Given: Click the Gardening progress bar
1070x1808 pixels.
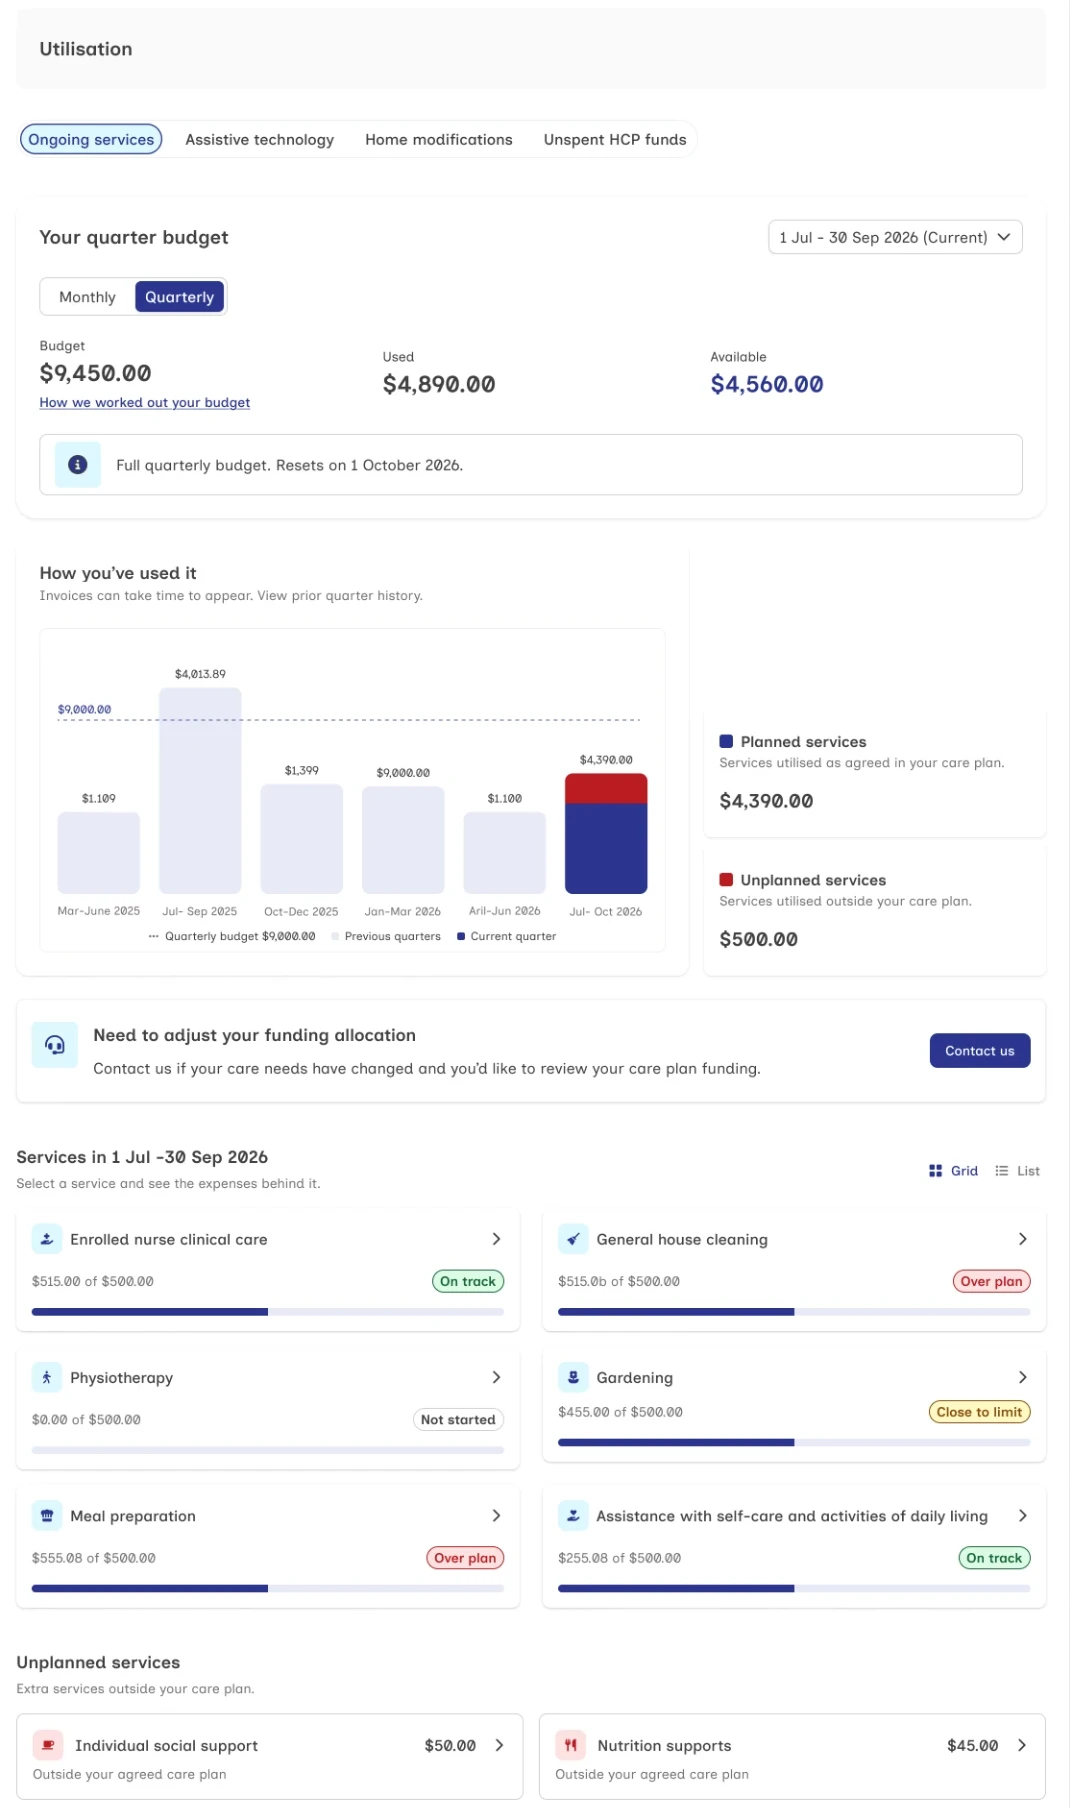Looking at the screenshot, I should tap(794, 1443).
